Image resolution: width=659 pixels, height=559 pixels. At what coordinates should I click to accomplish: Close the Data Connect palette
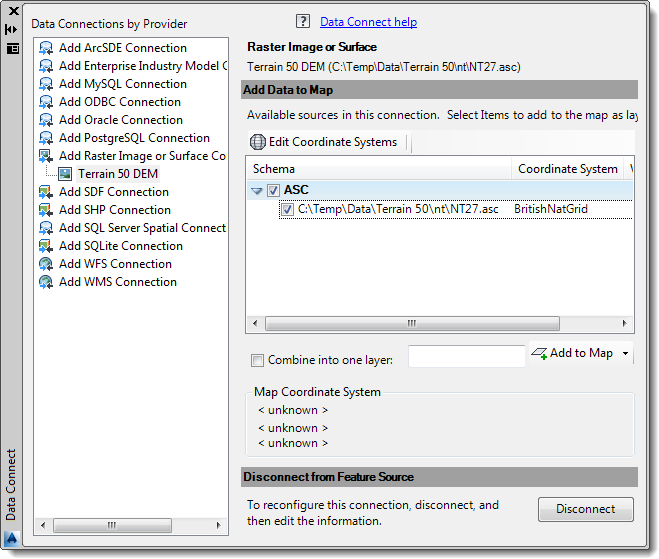pyautogui.click(x=13, y=11)
